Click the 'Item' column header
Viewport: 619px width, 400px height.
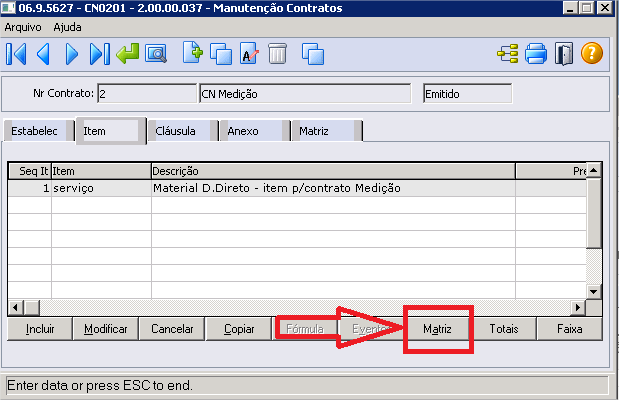coord(101,171)
